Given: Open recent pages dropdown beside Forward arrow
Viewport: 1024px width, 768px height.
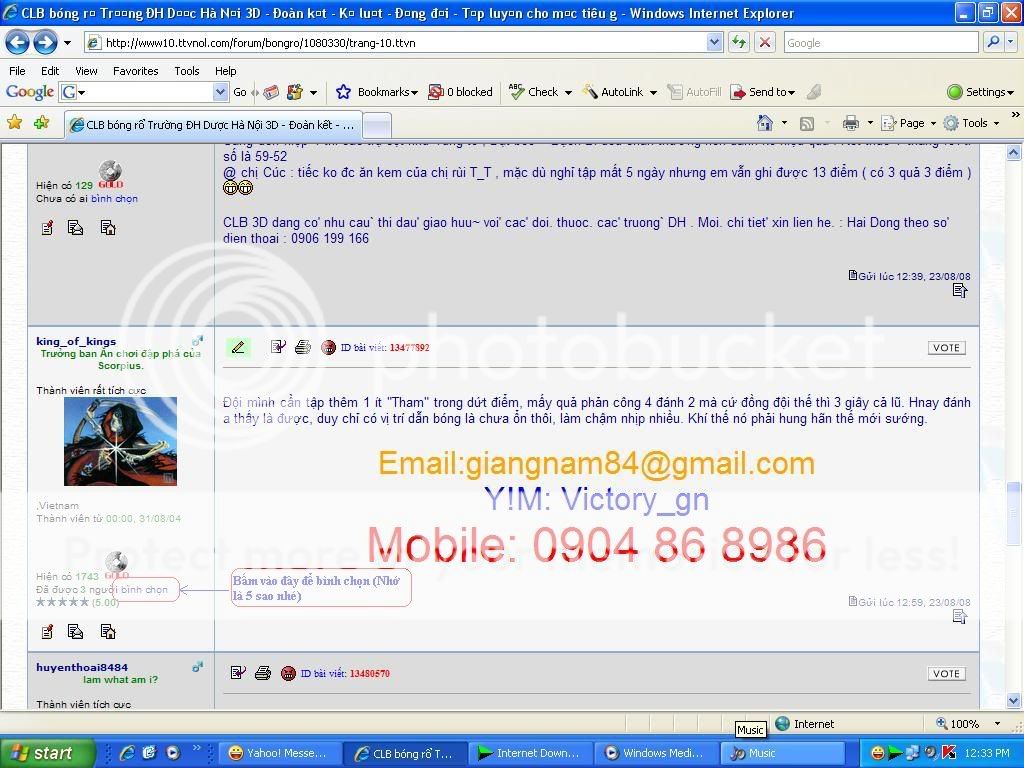Looking at the screenshot, I should coord(67,43).
